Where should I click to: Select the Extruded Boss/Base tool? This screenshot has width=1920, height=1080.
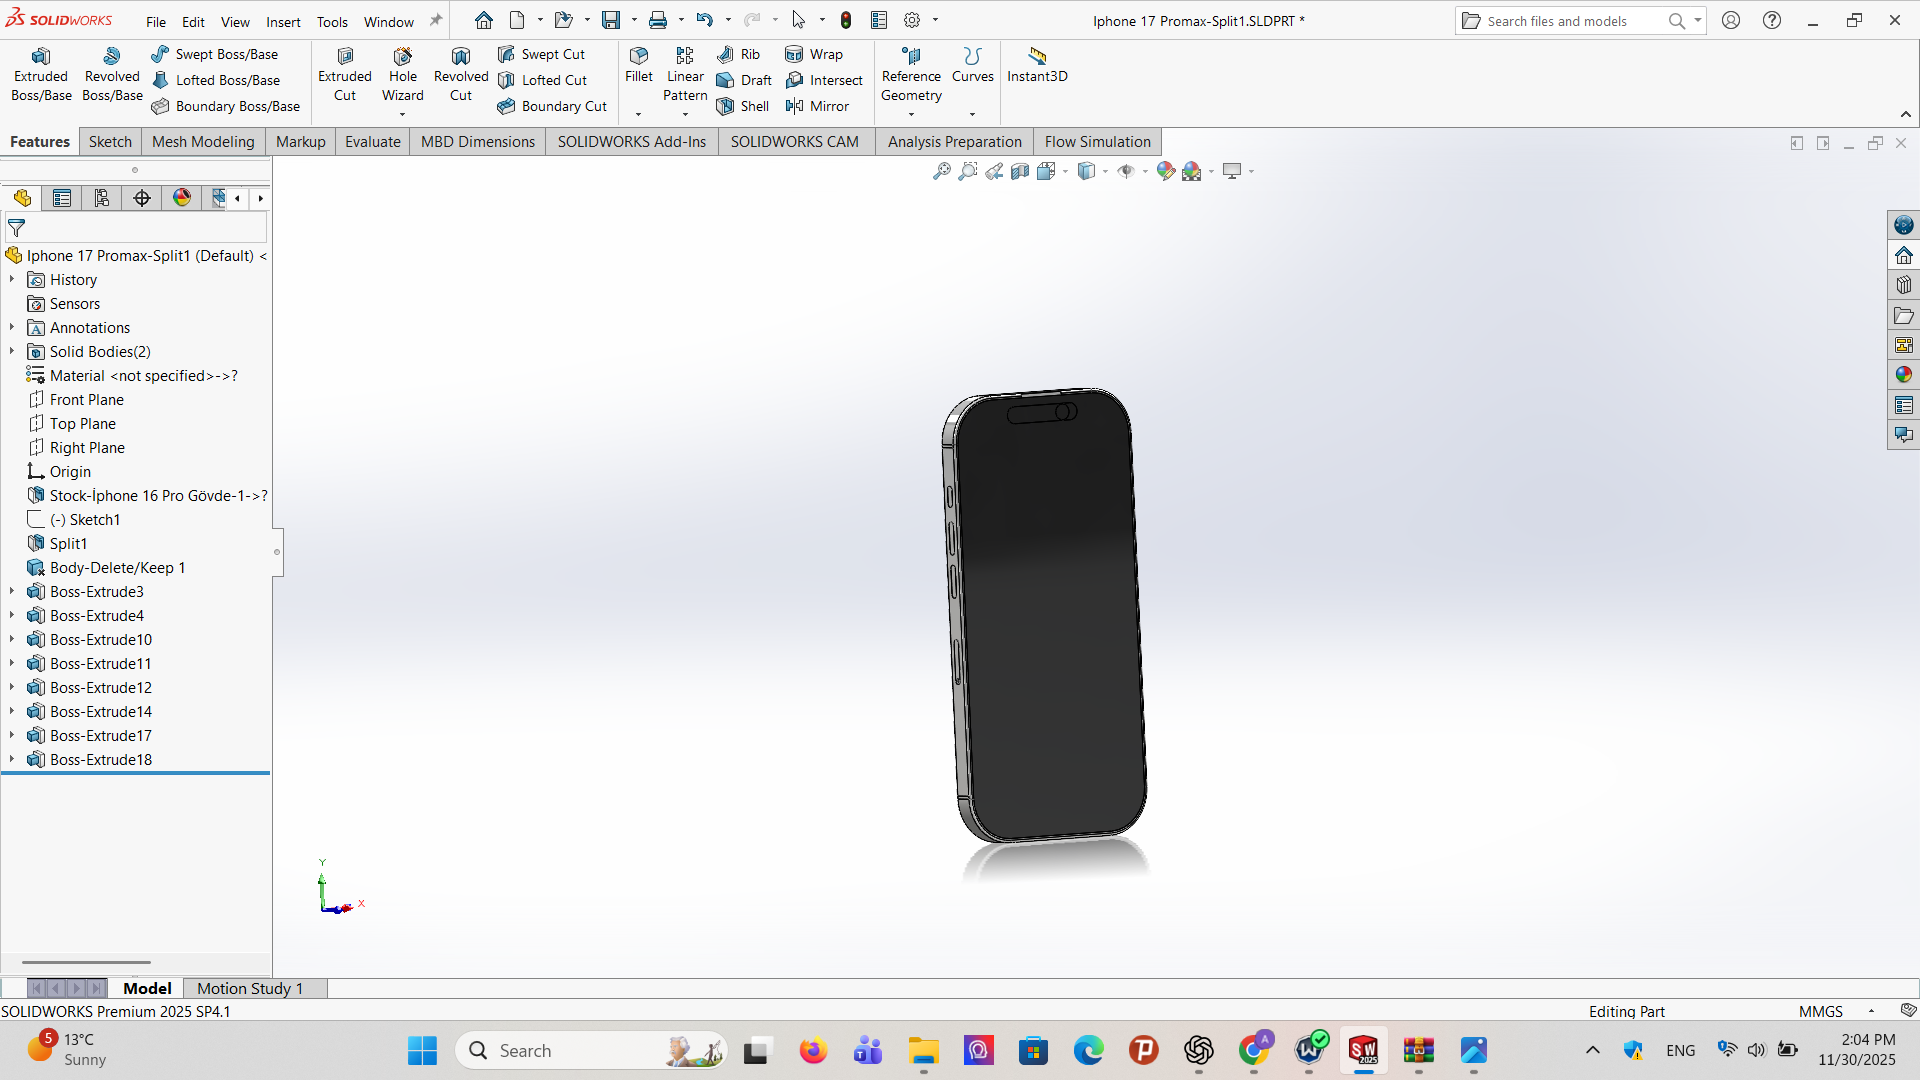(x=41, y=75)
